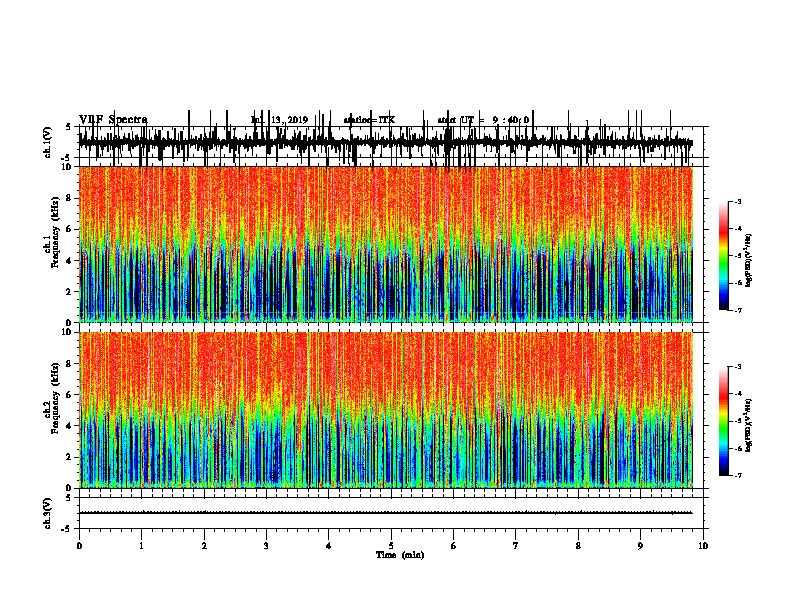Click the ch.1 colorbar log(PSD) label
Viewport: 792px width, 612px height.
pos(749,260)
